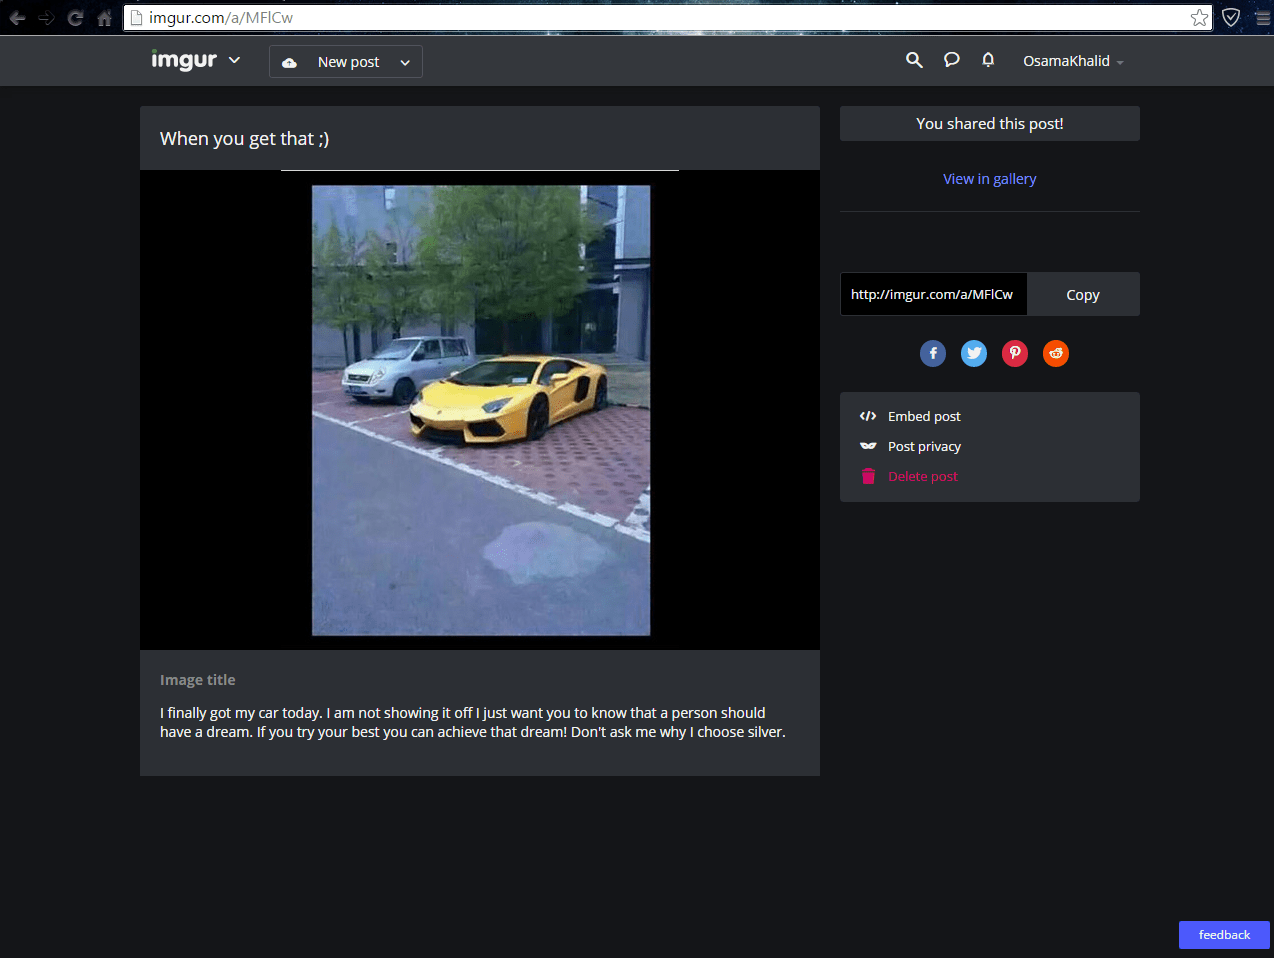Expand the imgur logo dropdown
Viewport: 1274px width, 958px height.
pyautogui.click(x=234, y=60)
